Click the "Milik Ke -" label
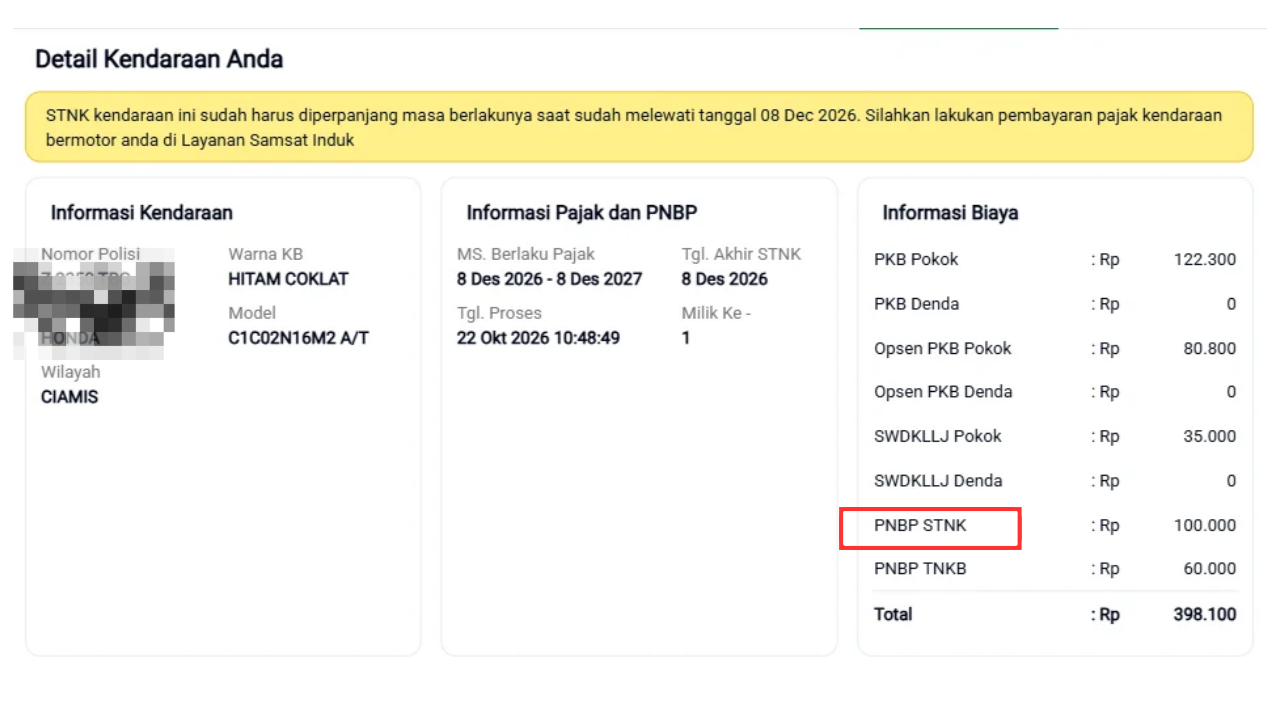This screenshot has width=1280, height=720. (716, 313)
